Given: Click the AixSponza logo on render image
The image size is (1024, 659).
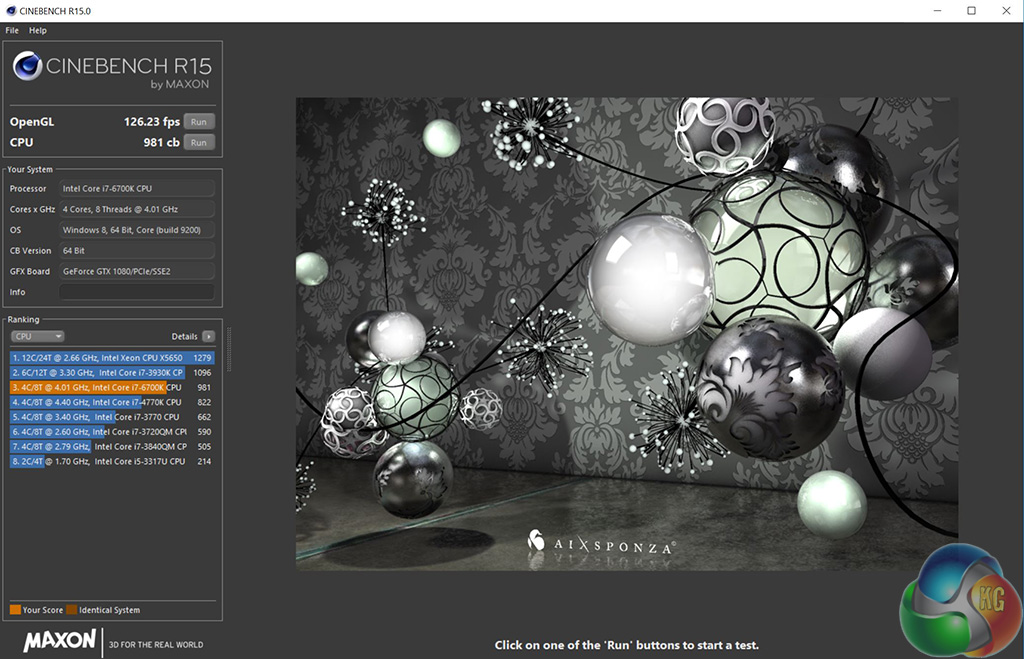Looking at the screenshot, I should point(600,543).
